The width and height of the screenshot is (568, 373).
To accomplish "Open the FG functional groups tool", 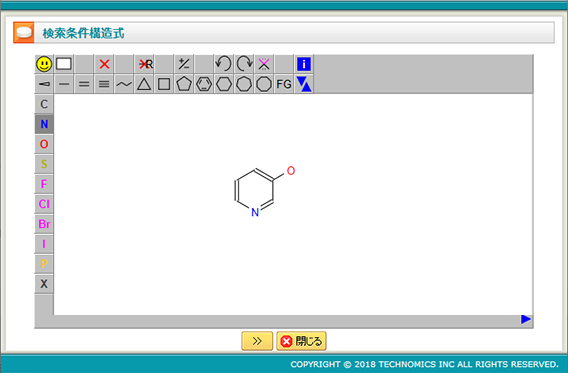I will click(284, 84).
